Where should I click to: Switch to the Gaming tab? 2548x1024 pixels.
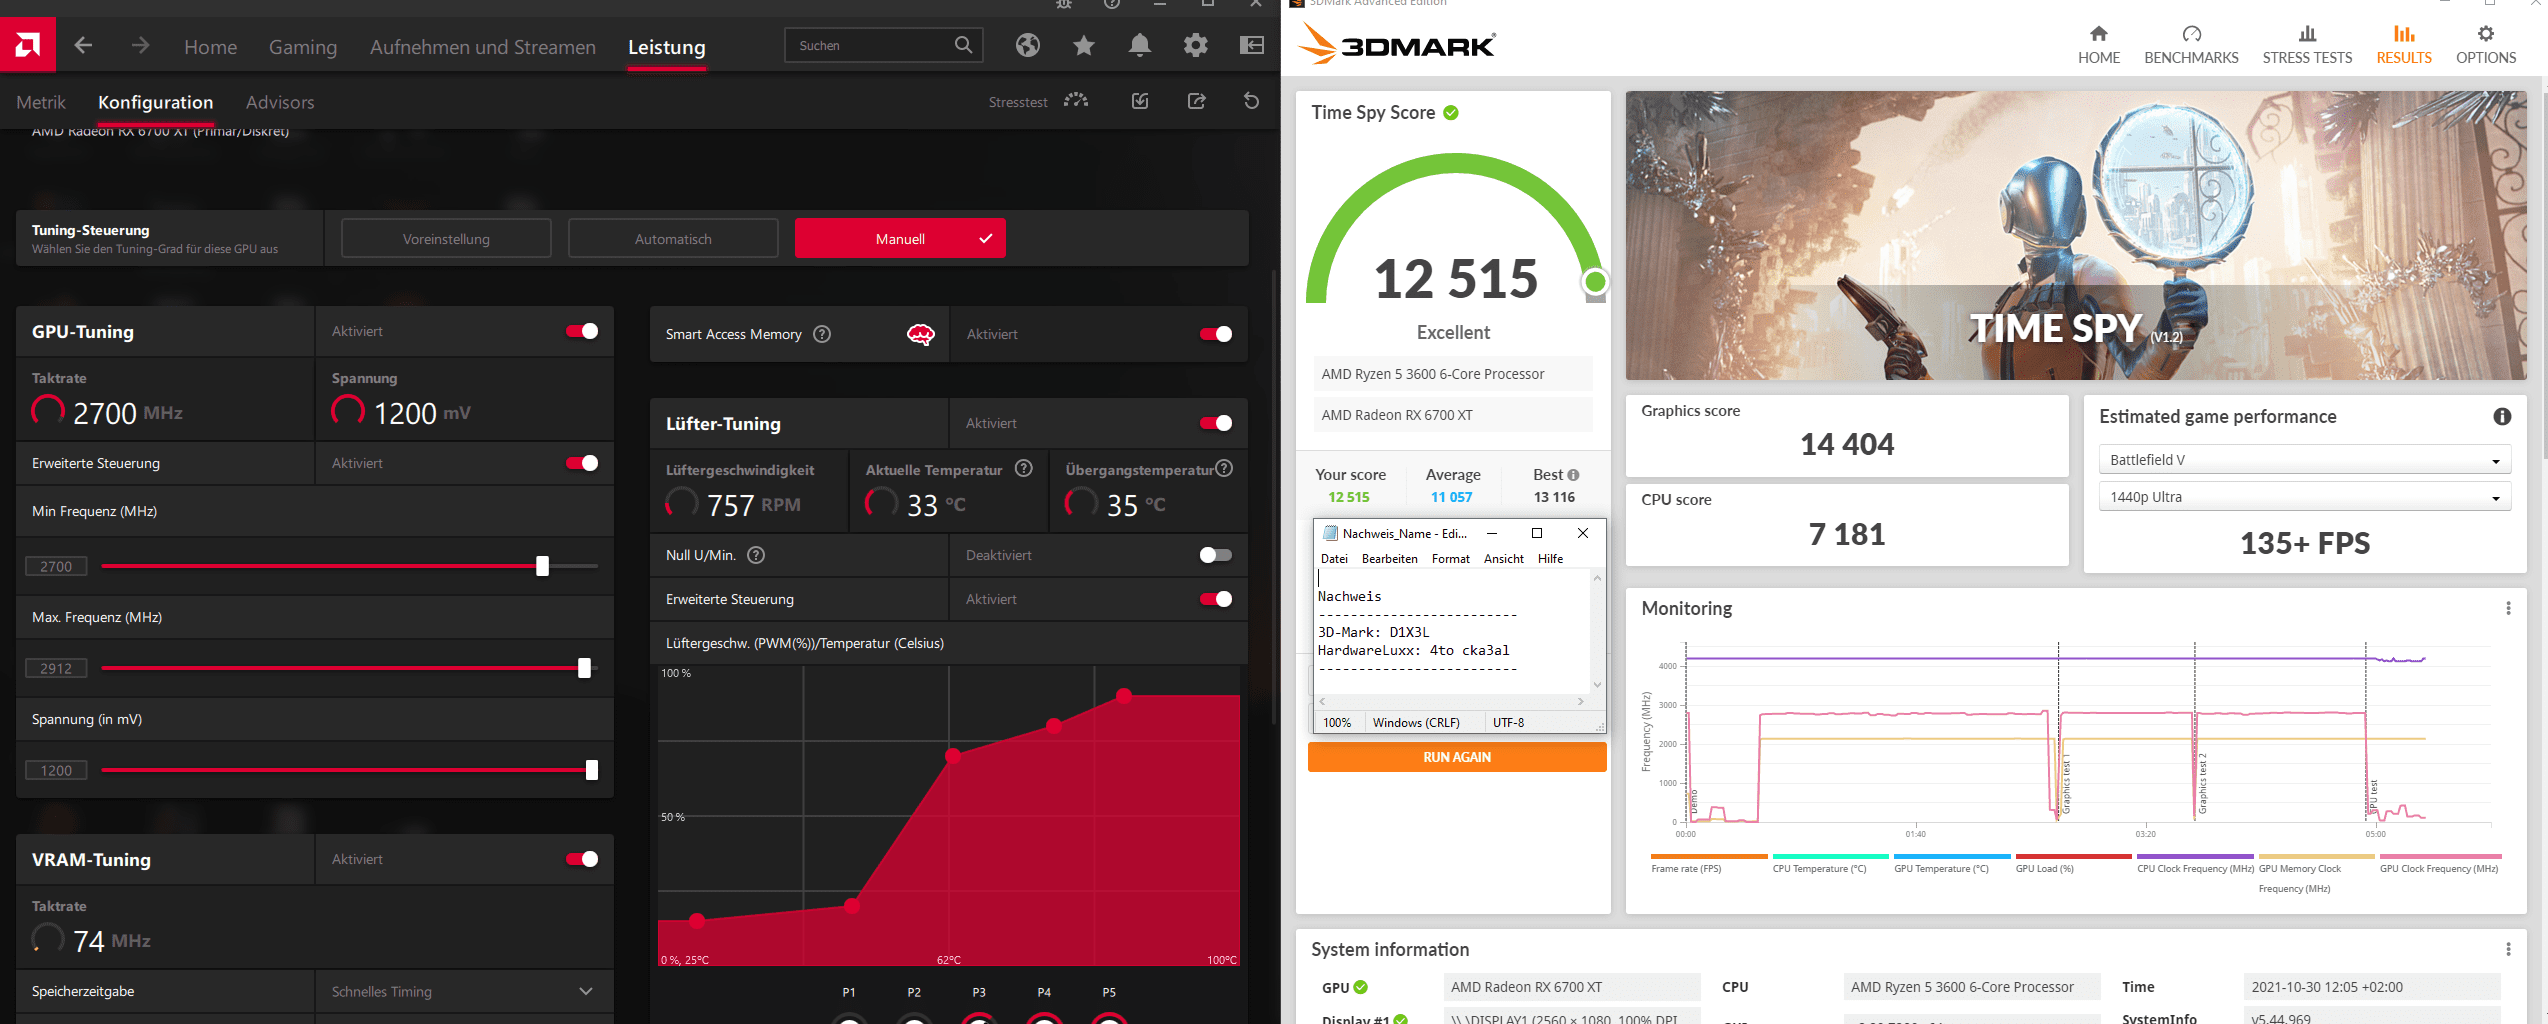tap(303, 47)
